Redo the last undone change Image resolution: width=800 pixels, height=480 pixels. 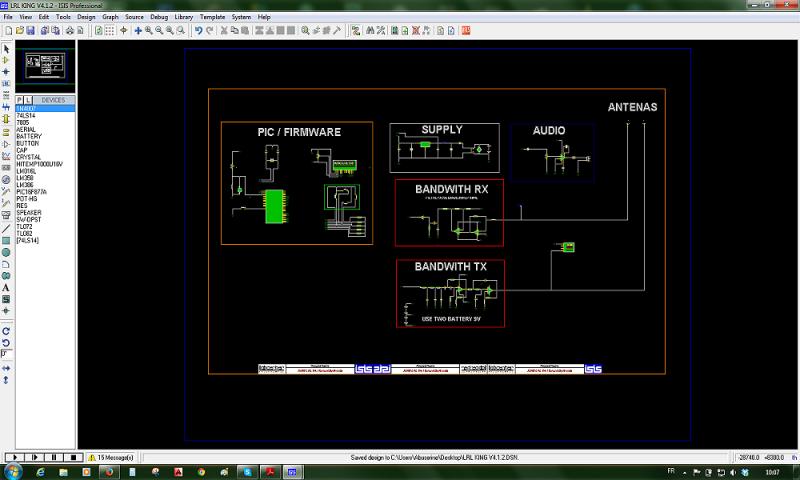tap(209, 31)
